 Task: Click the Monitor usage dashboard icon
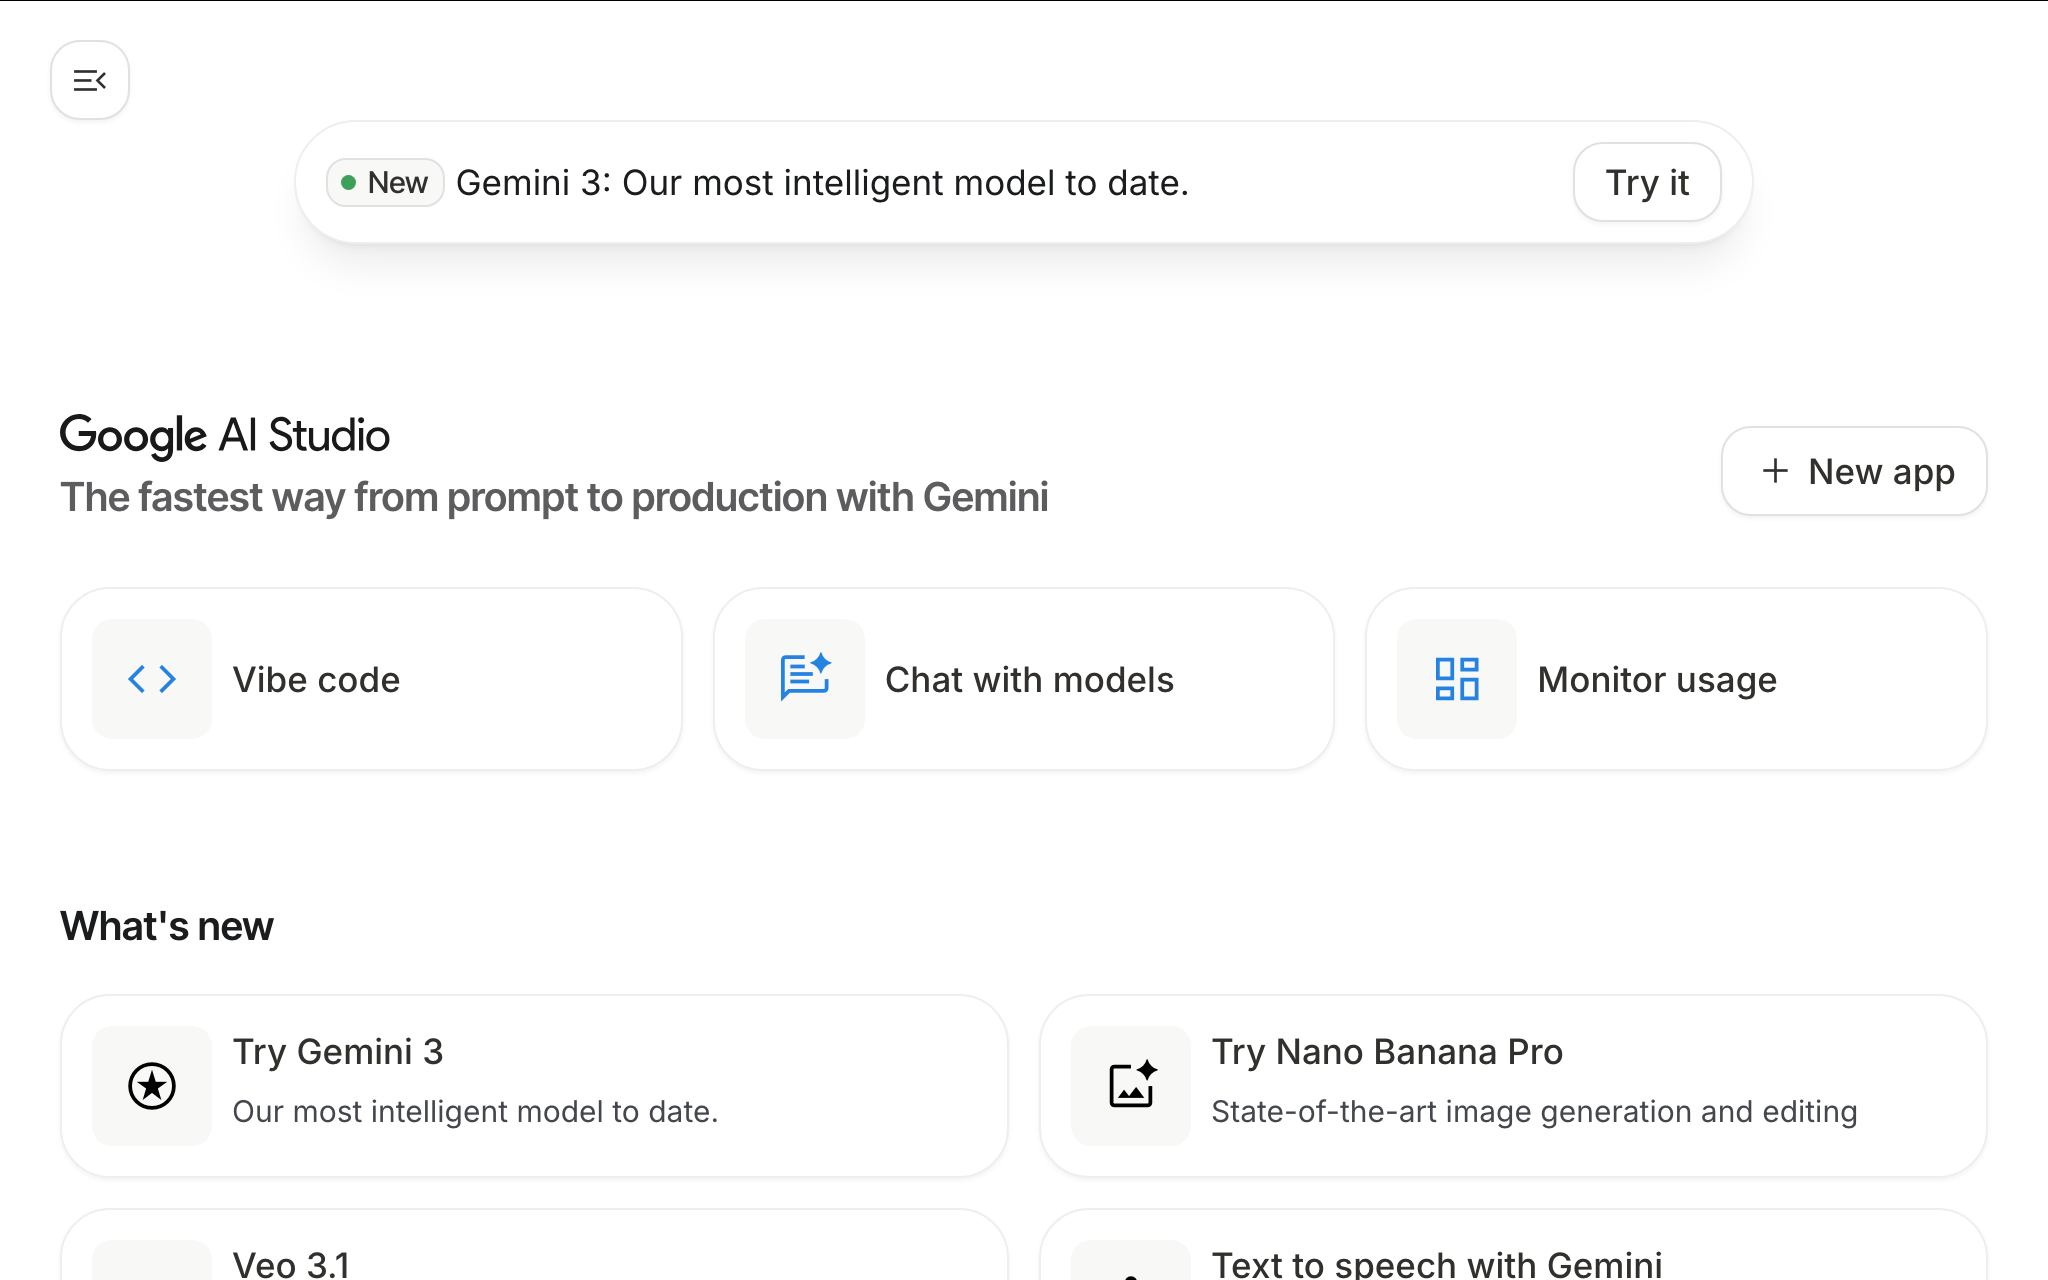[1457, 679]
